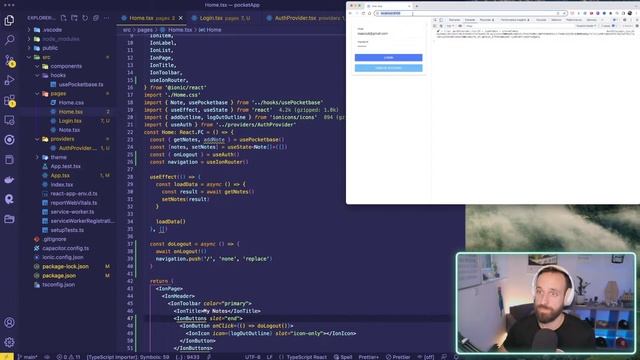
Task: Click the UTF-8 encoding status item
Action: [x=253, y=357]
